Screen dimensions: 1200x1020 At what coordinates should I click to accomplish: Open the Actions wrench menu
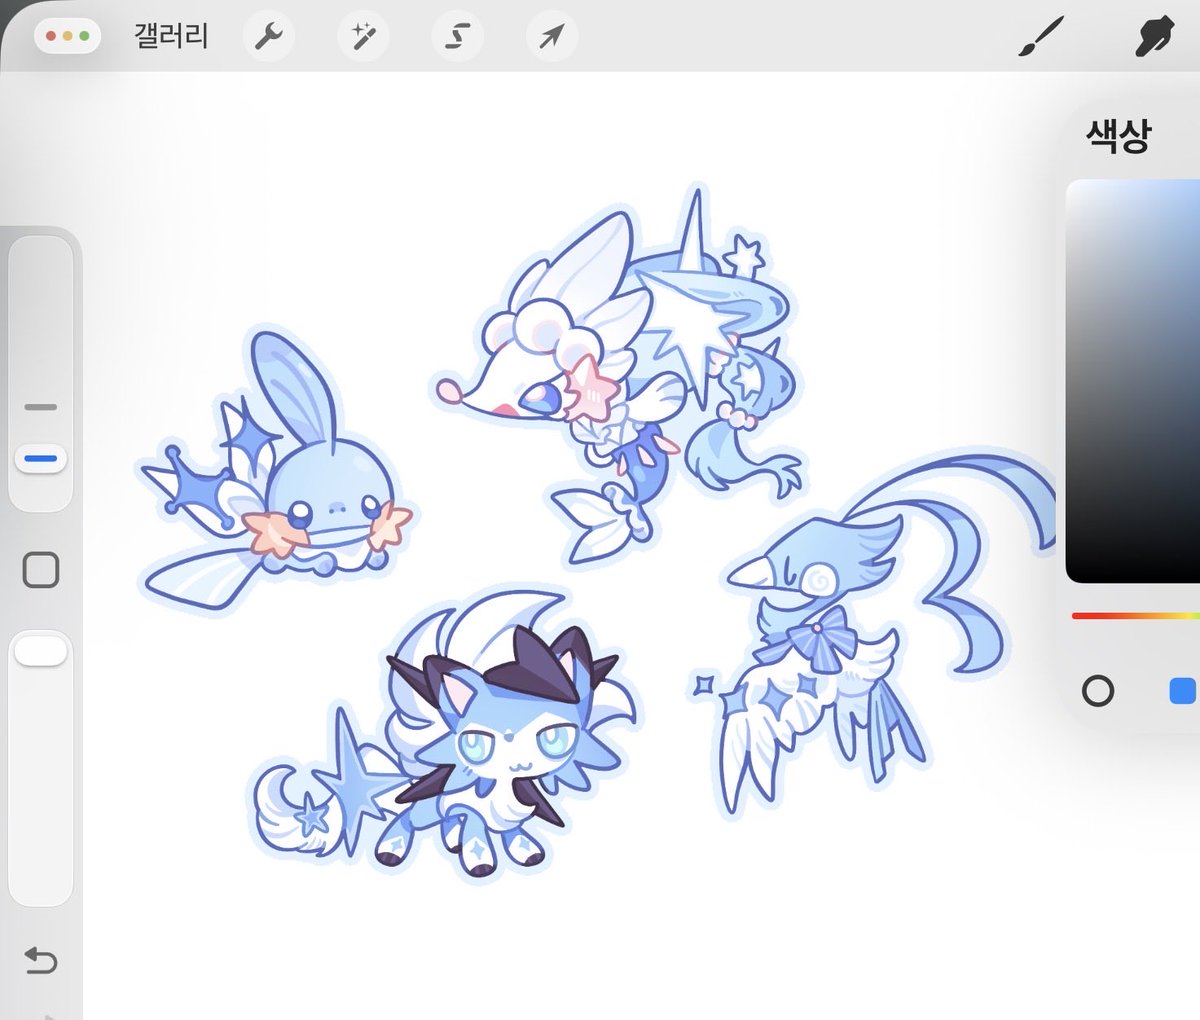[268, 37]
